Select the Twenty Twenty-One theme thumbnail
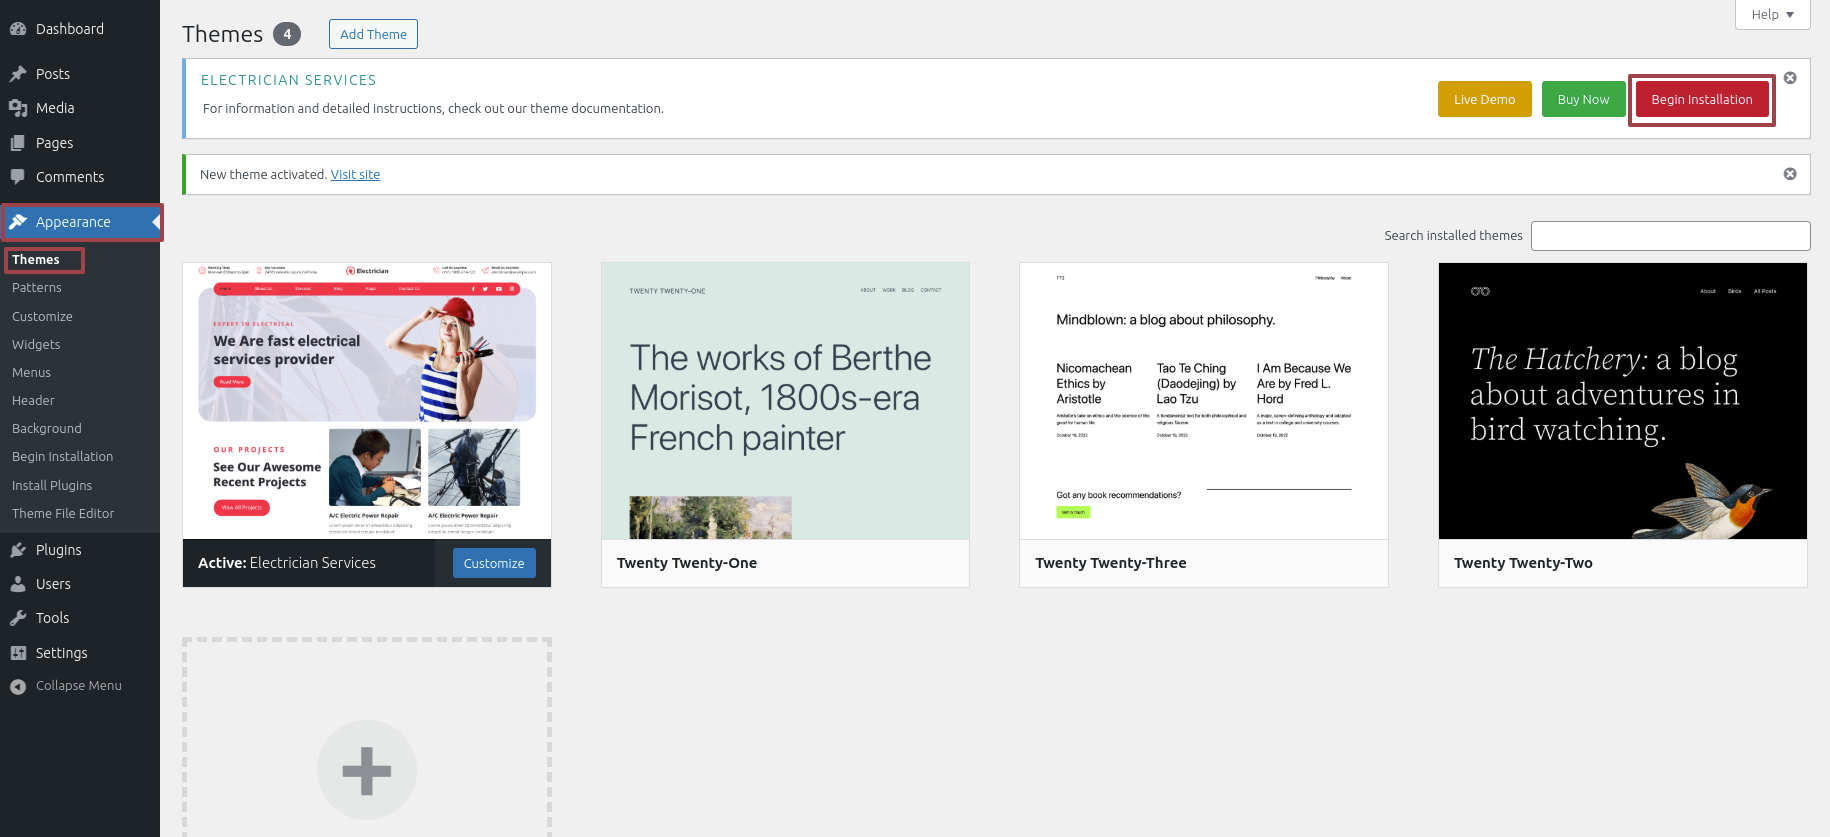Screen dimensions: 1830x837 pos(785,401)
